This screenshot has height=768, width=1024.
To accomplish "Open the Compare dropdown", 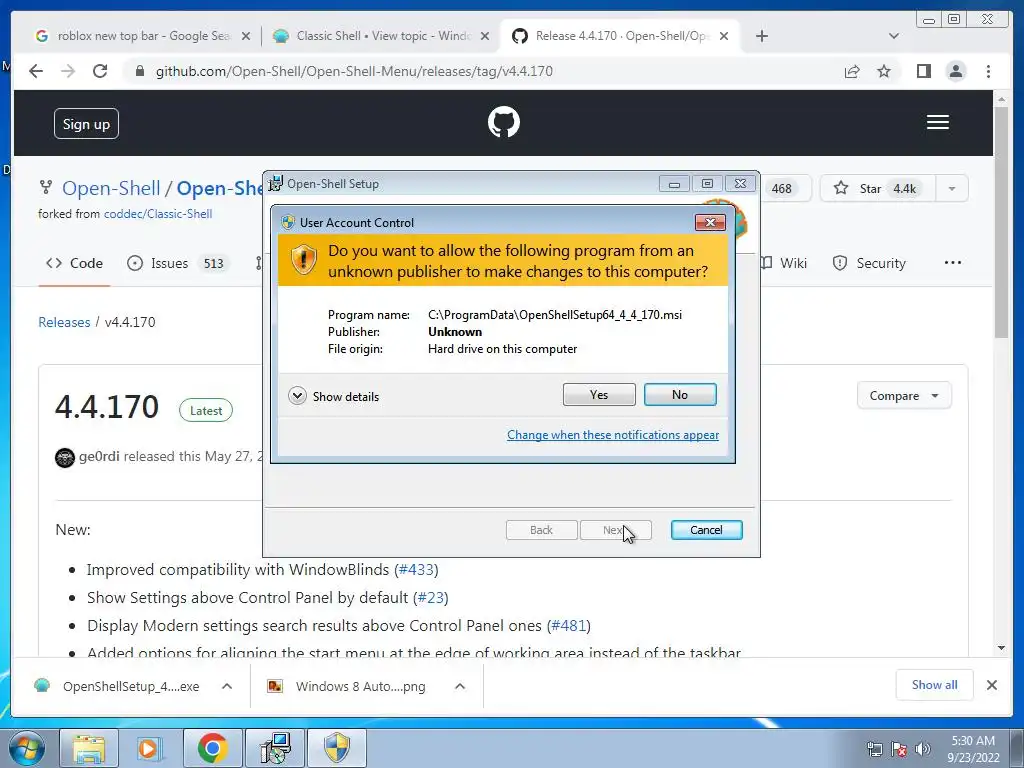I will pos(904,396).
